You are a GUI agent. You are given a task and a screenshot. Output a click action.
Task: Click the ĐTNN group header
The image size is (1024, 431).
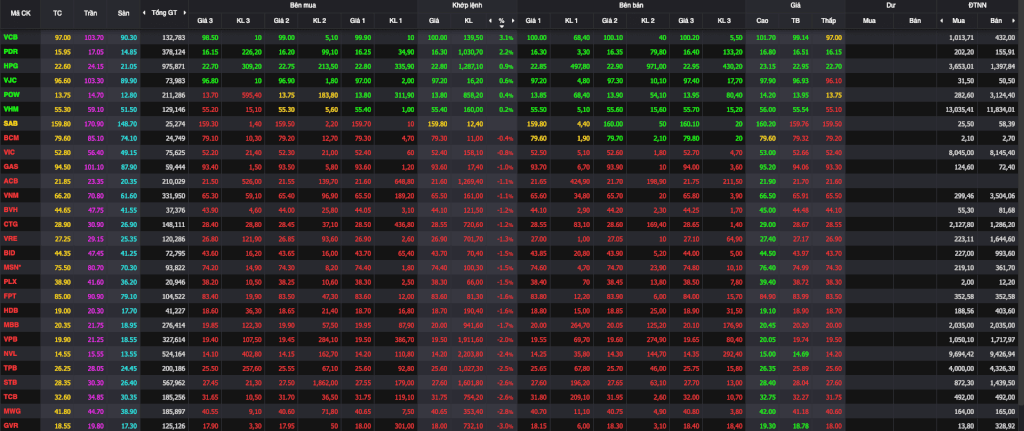click(x=980, y=5)
